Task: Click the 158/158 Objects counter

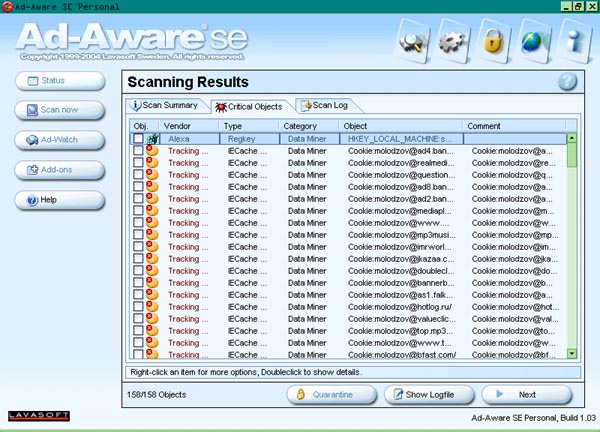Action: (x=157, y=395)
